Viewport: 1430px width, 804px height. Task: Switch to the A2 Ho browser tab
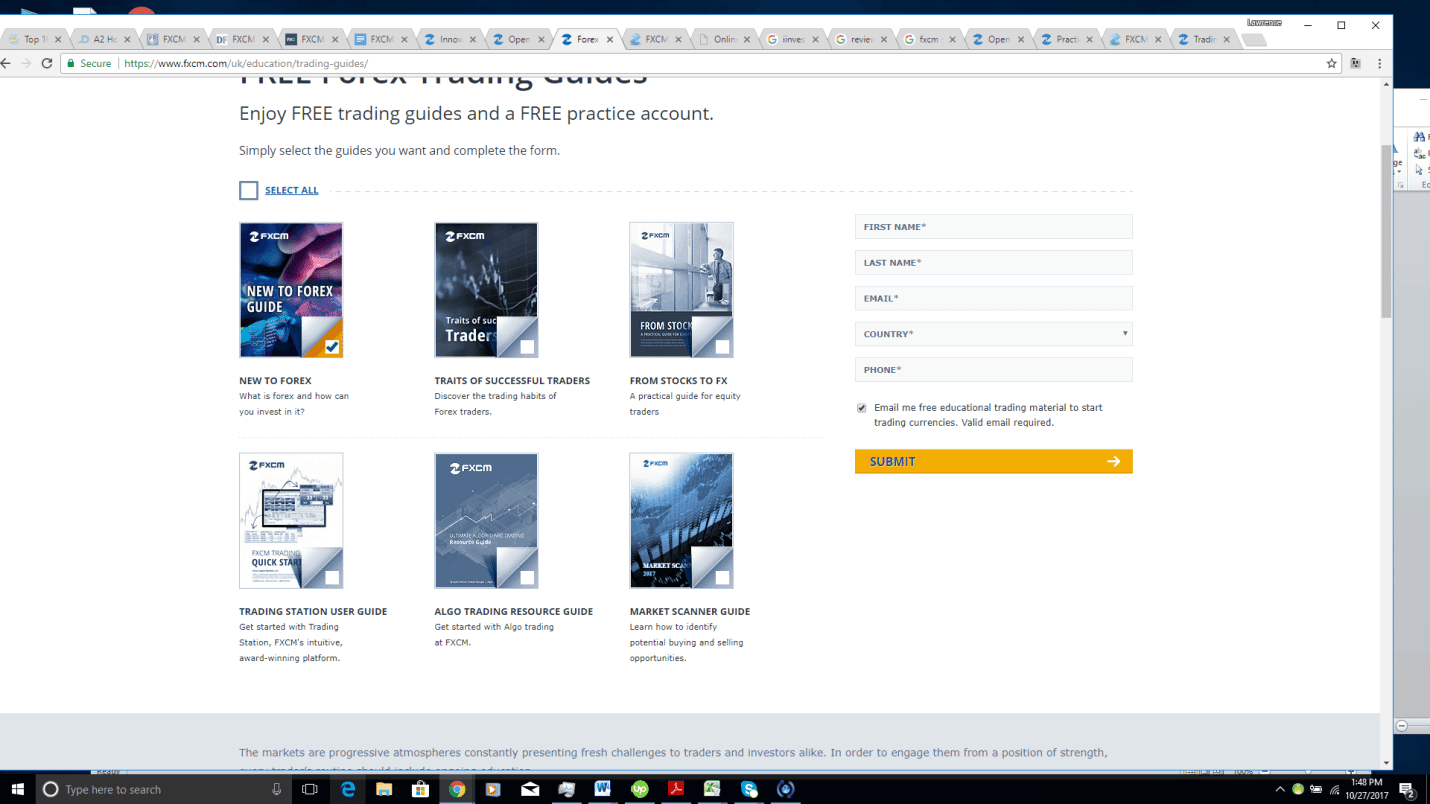pyautogui.click(x=103, y=40)
